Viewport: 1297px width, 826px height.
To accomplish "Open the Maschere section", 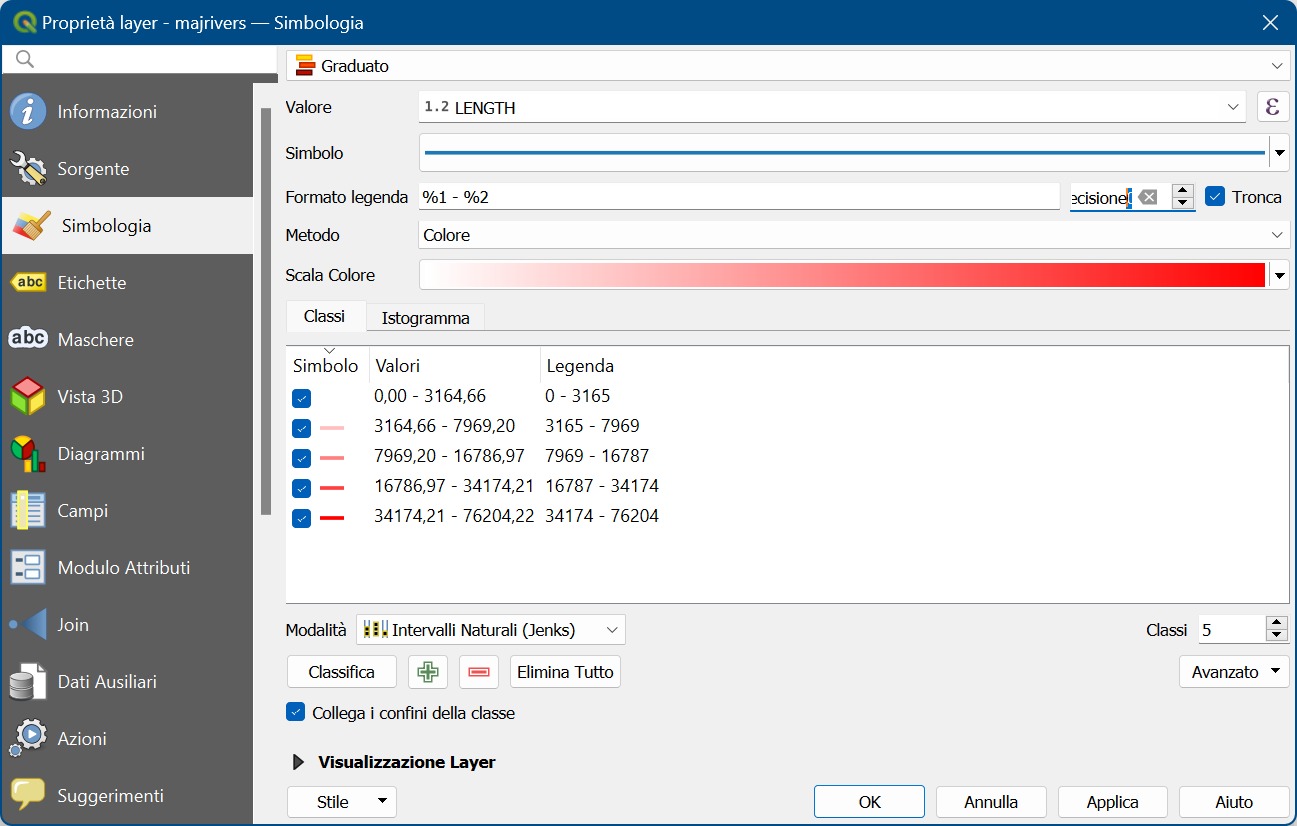I will [126, 340].
